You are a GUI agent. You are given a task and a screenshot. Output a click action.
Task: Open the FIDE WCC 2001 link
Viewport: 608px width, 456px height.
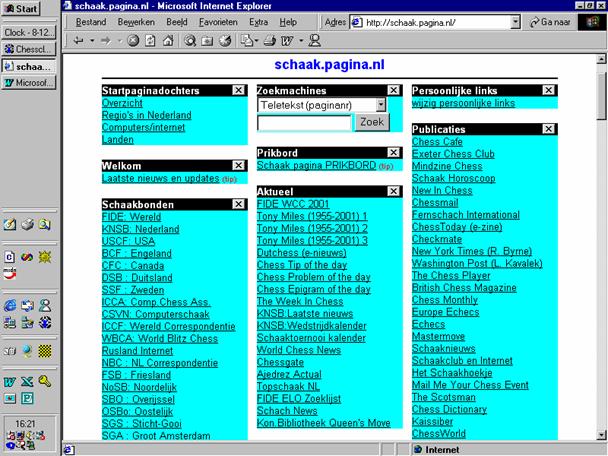tap(293, 204)
